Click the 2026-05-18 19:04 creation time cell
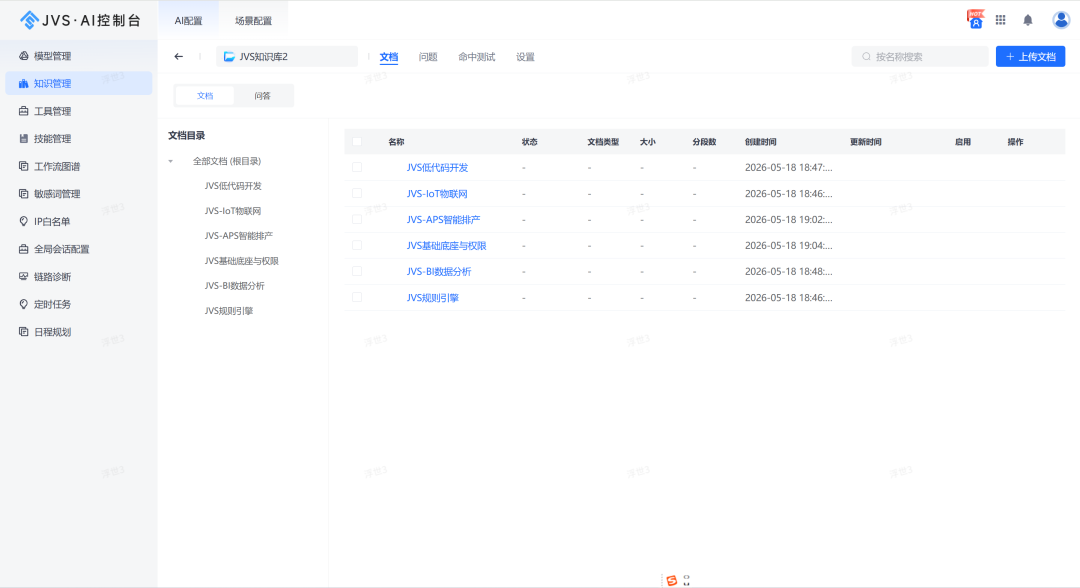 789,245
